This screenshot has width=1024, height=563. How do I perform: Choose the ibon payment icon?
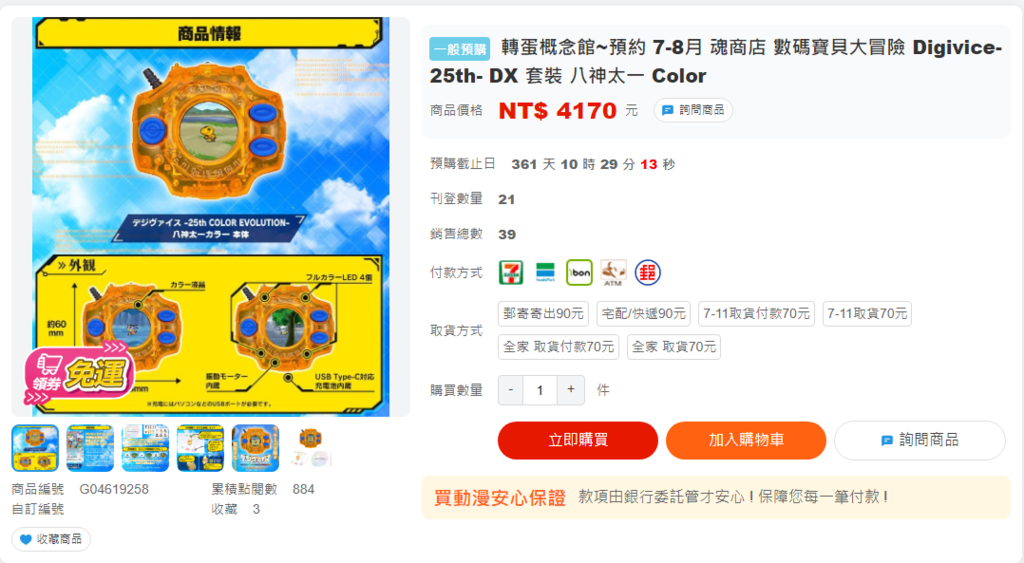579,272
